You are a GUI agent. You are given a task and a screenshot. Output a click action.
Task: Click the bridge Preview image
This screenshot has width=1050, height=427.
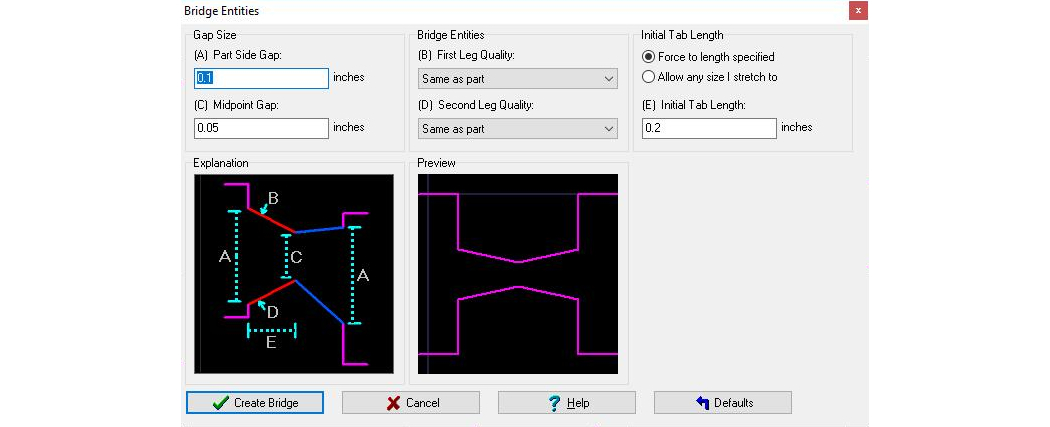pos(517,274)
